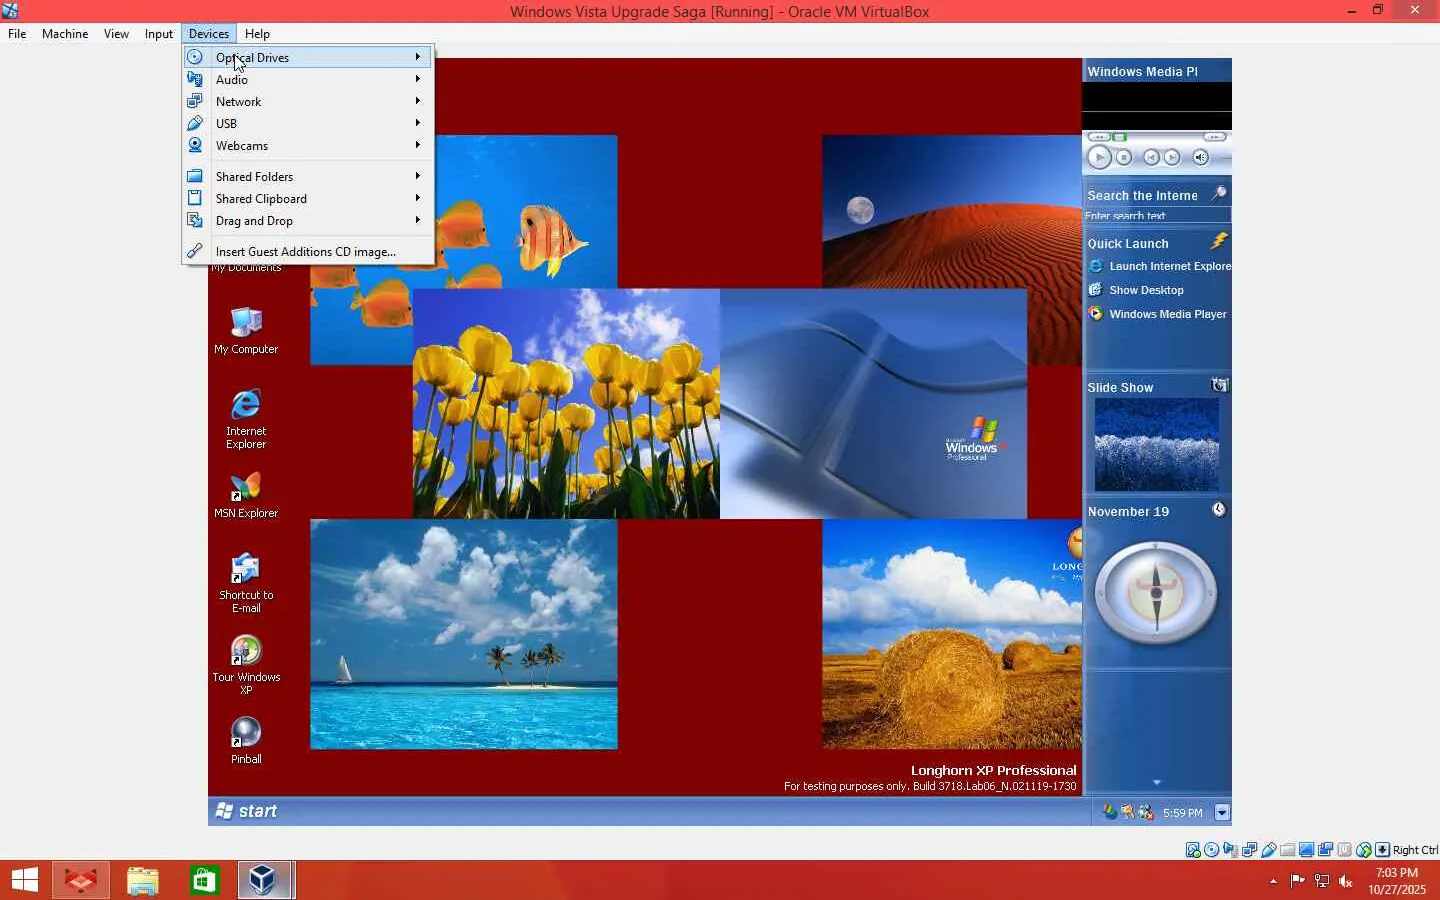Expand the Drag and Drop submenu
The image size is (1440, 900).
(308, 221)
